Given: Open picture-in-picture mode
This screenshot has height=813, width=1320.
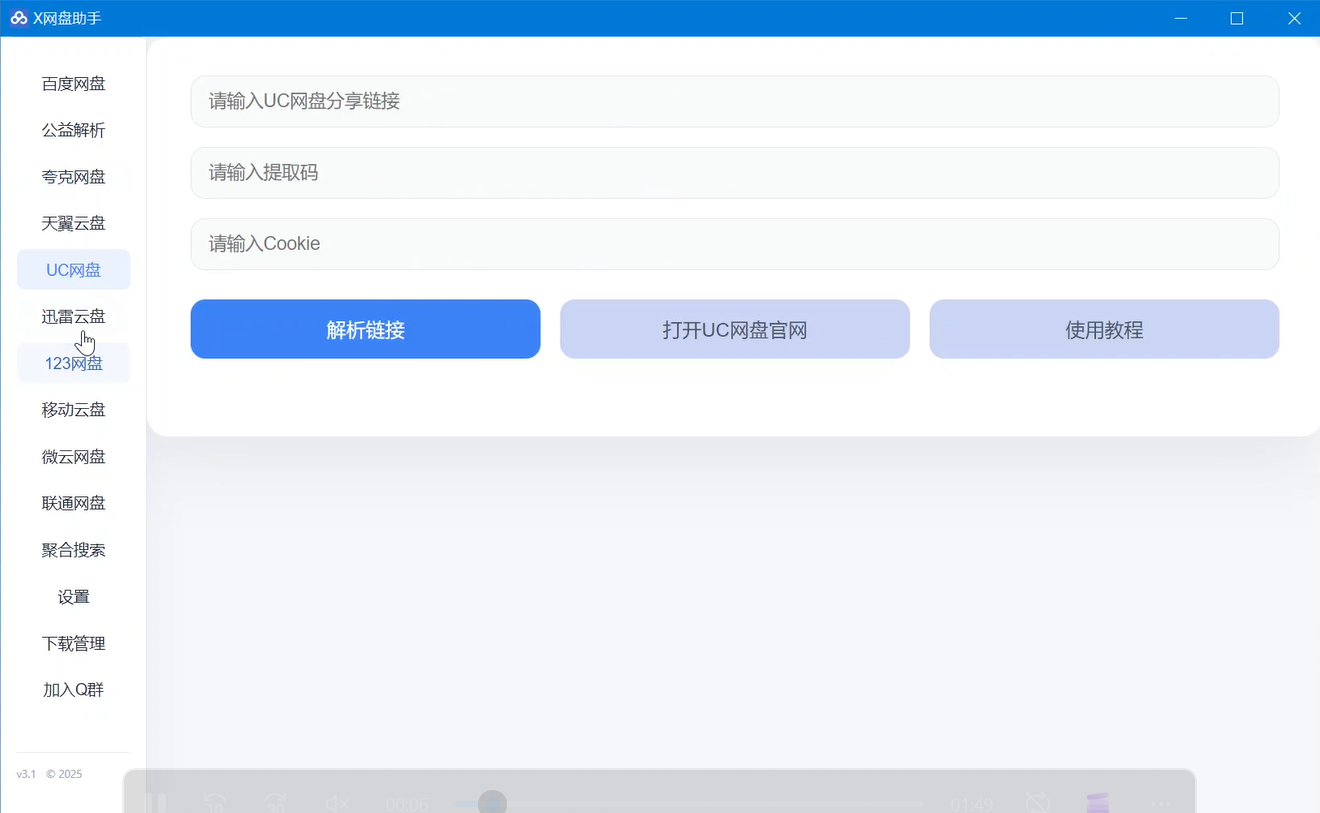Looking at the screenshot, I should 1038,802.
